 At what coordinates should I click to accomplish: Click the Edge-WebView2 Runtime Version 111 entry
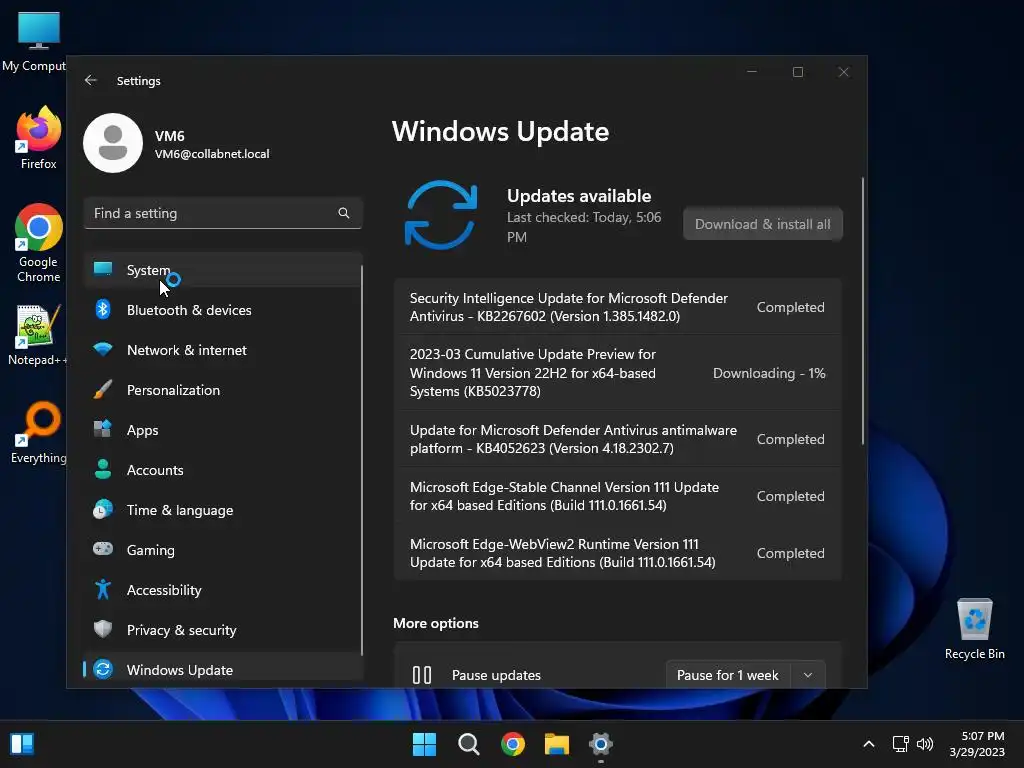618,552
